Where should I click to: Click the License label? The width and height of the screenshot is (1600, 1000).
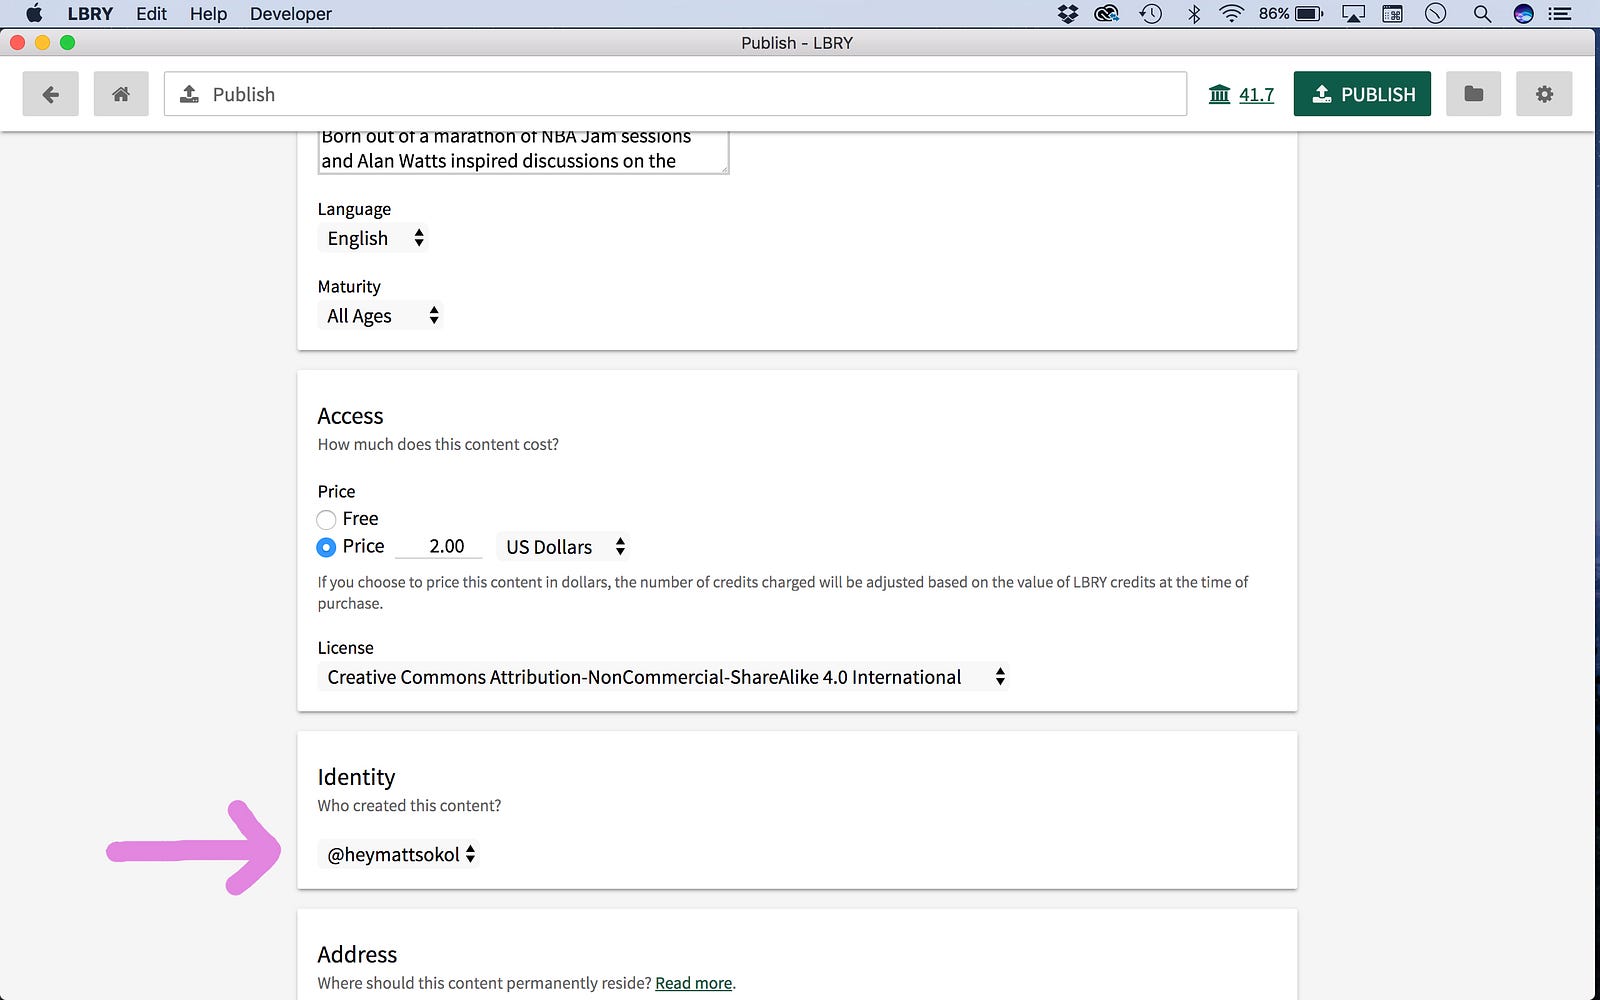click(345, 648)
